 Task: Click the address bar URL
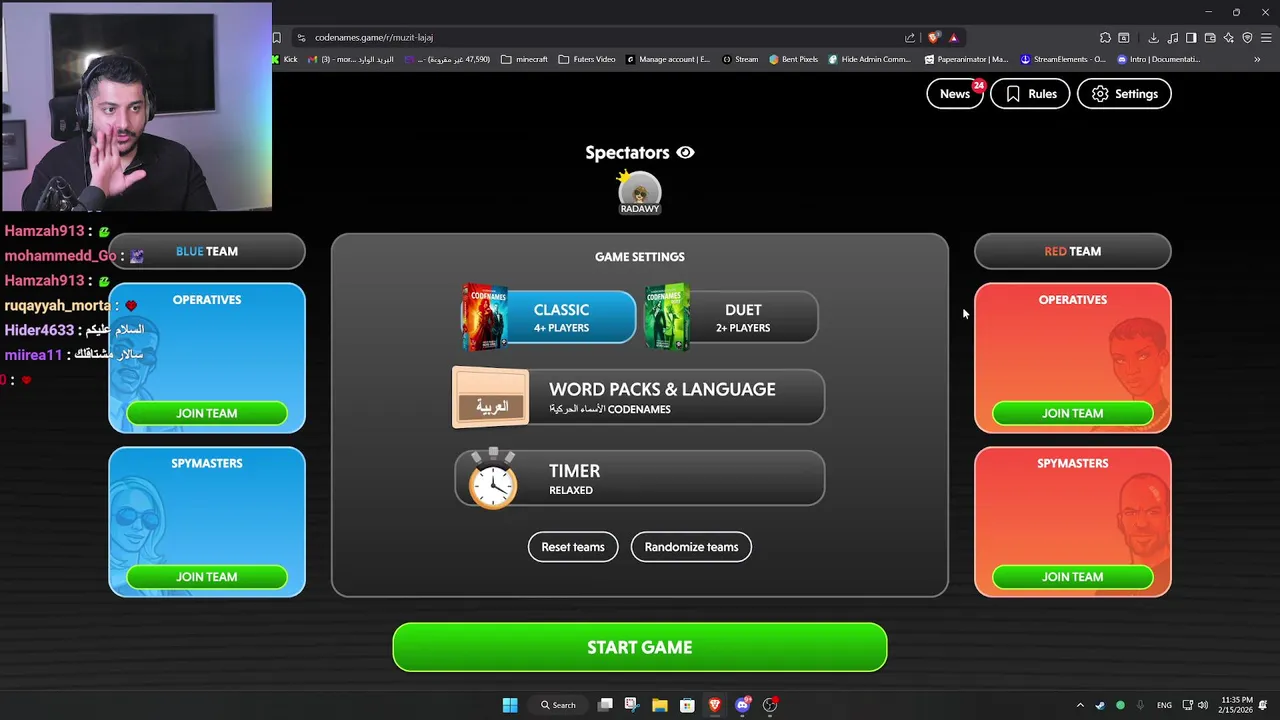(374, 38)
